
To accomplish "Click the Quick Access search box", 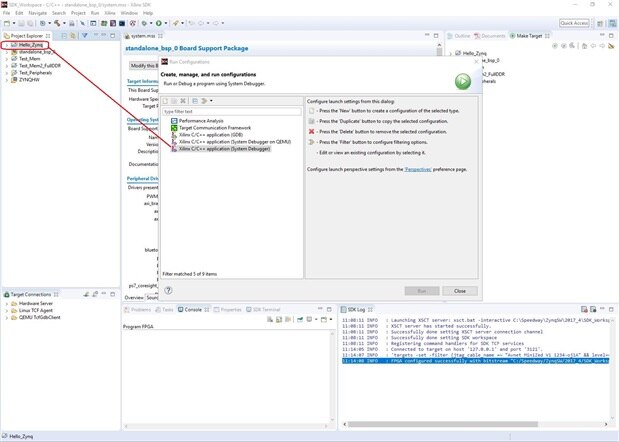I will [574, 22].
